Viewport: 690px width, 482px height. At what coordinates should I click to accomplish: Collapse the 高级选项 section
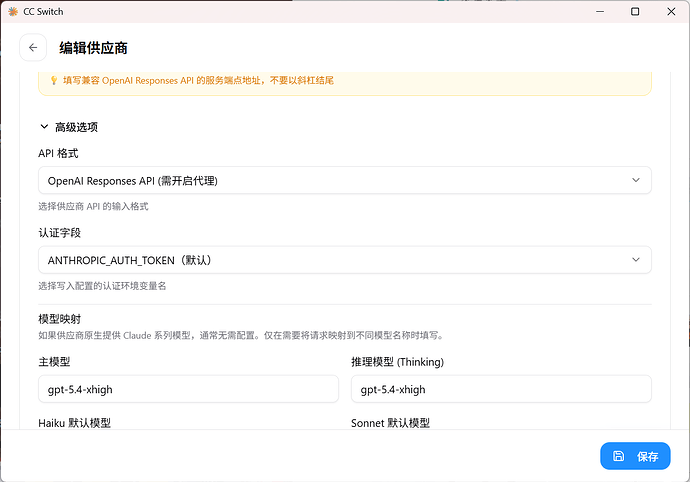point(69,127)
